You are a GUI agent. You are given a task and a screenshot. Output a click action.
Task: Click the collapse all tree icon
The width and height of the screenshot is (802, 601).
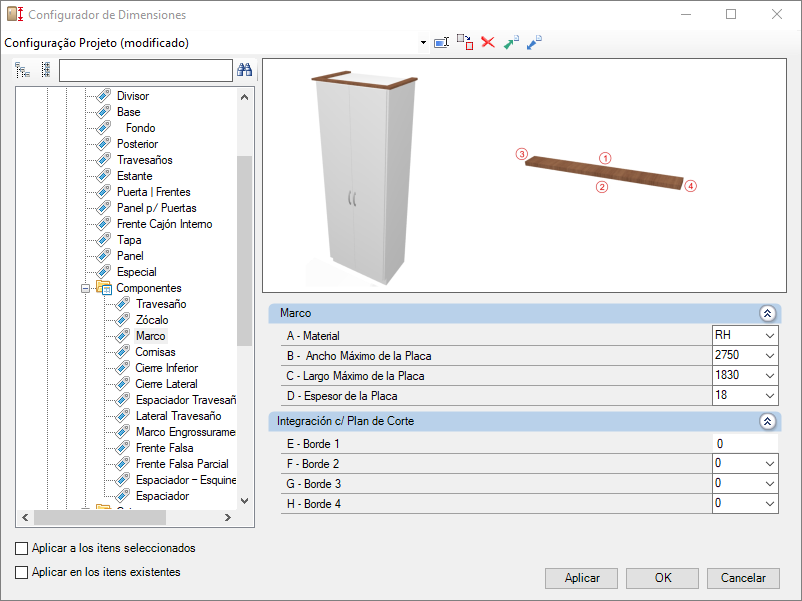coord(45,70)
